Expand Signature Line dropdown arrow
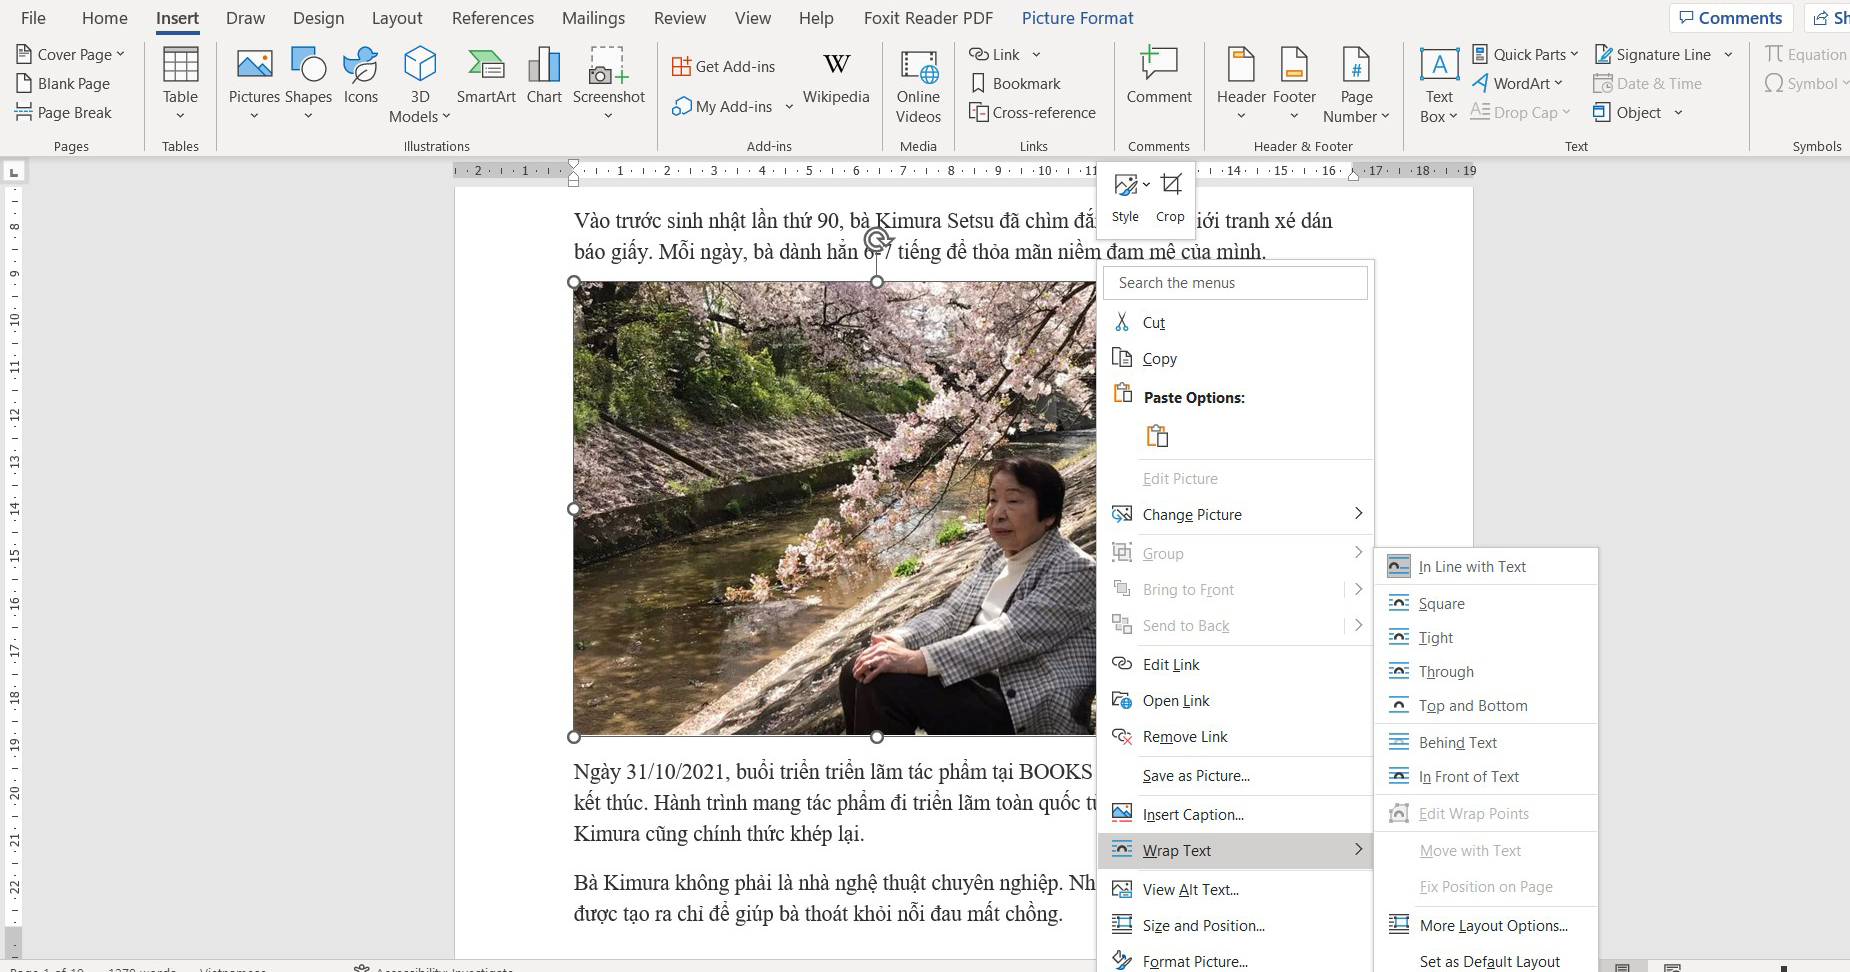The height and width of the screenshot is (972, 1850). tap(1728, 54)
